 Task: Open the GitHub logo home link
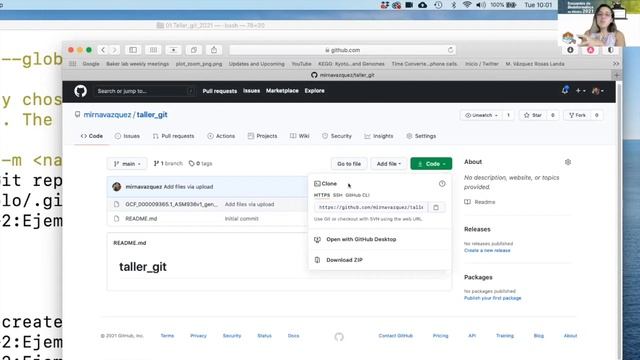[80, 91]
